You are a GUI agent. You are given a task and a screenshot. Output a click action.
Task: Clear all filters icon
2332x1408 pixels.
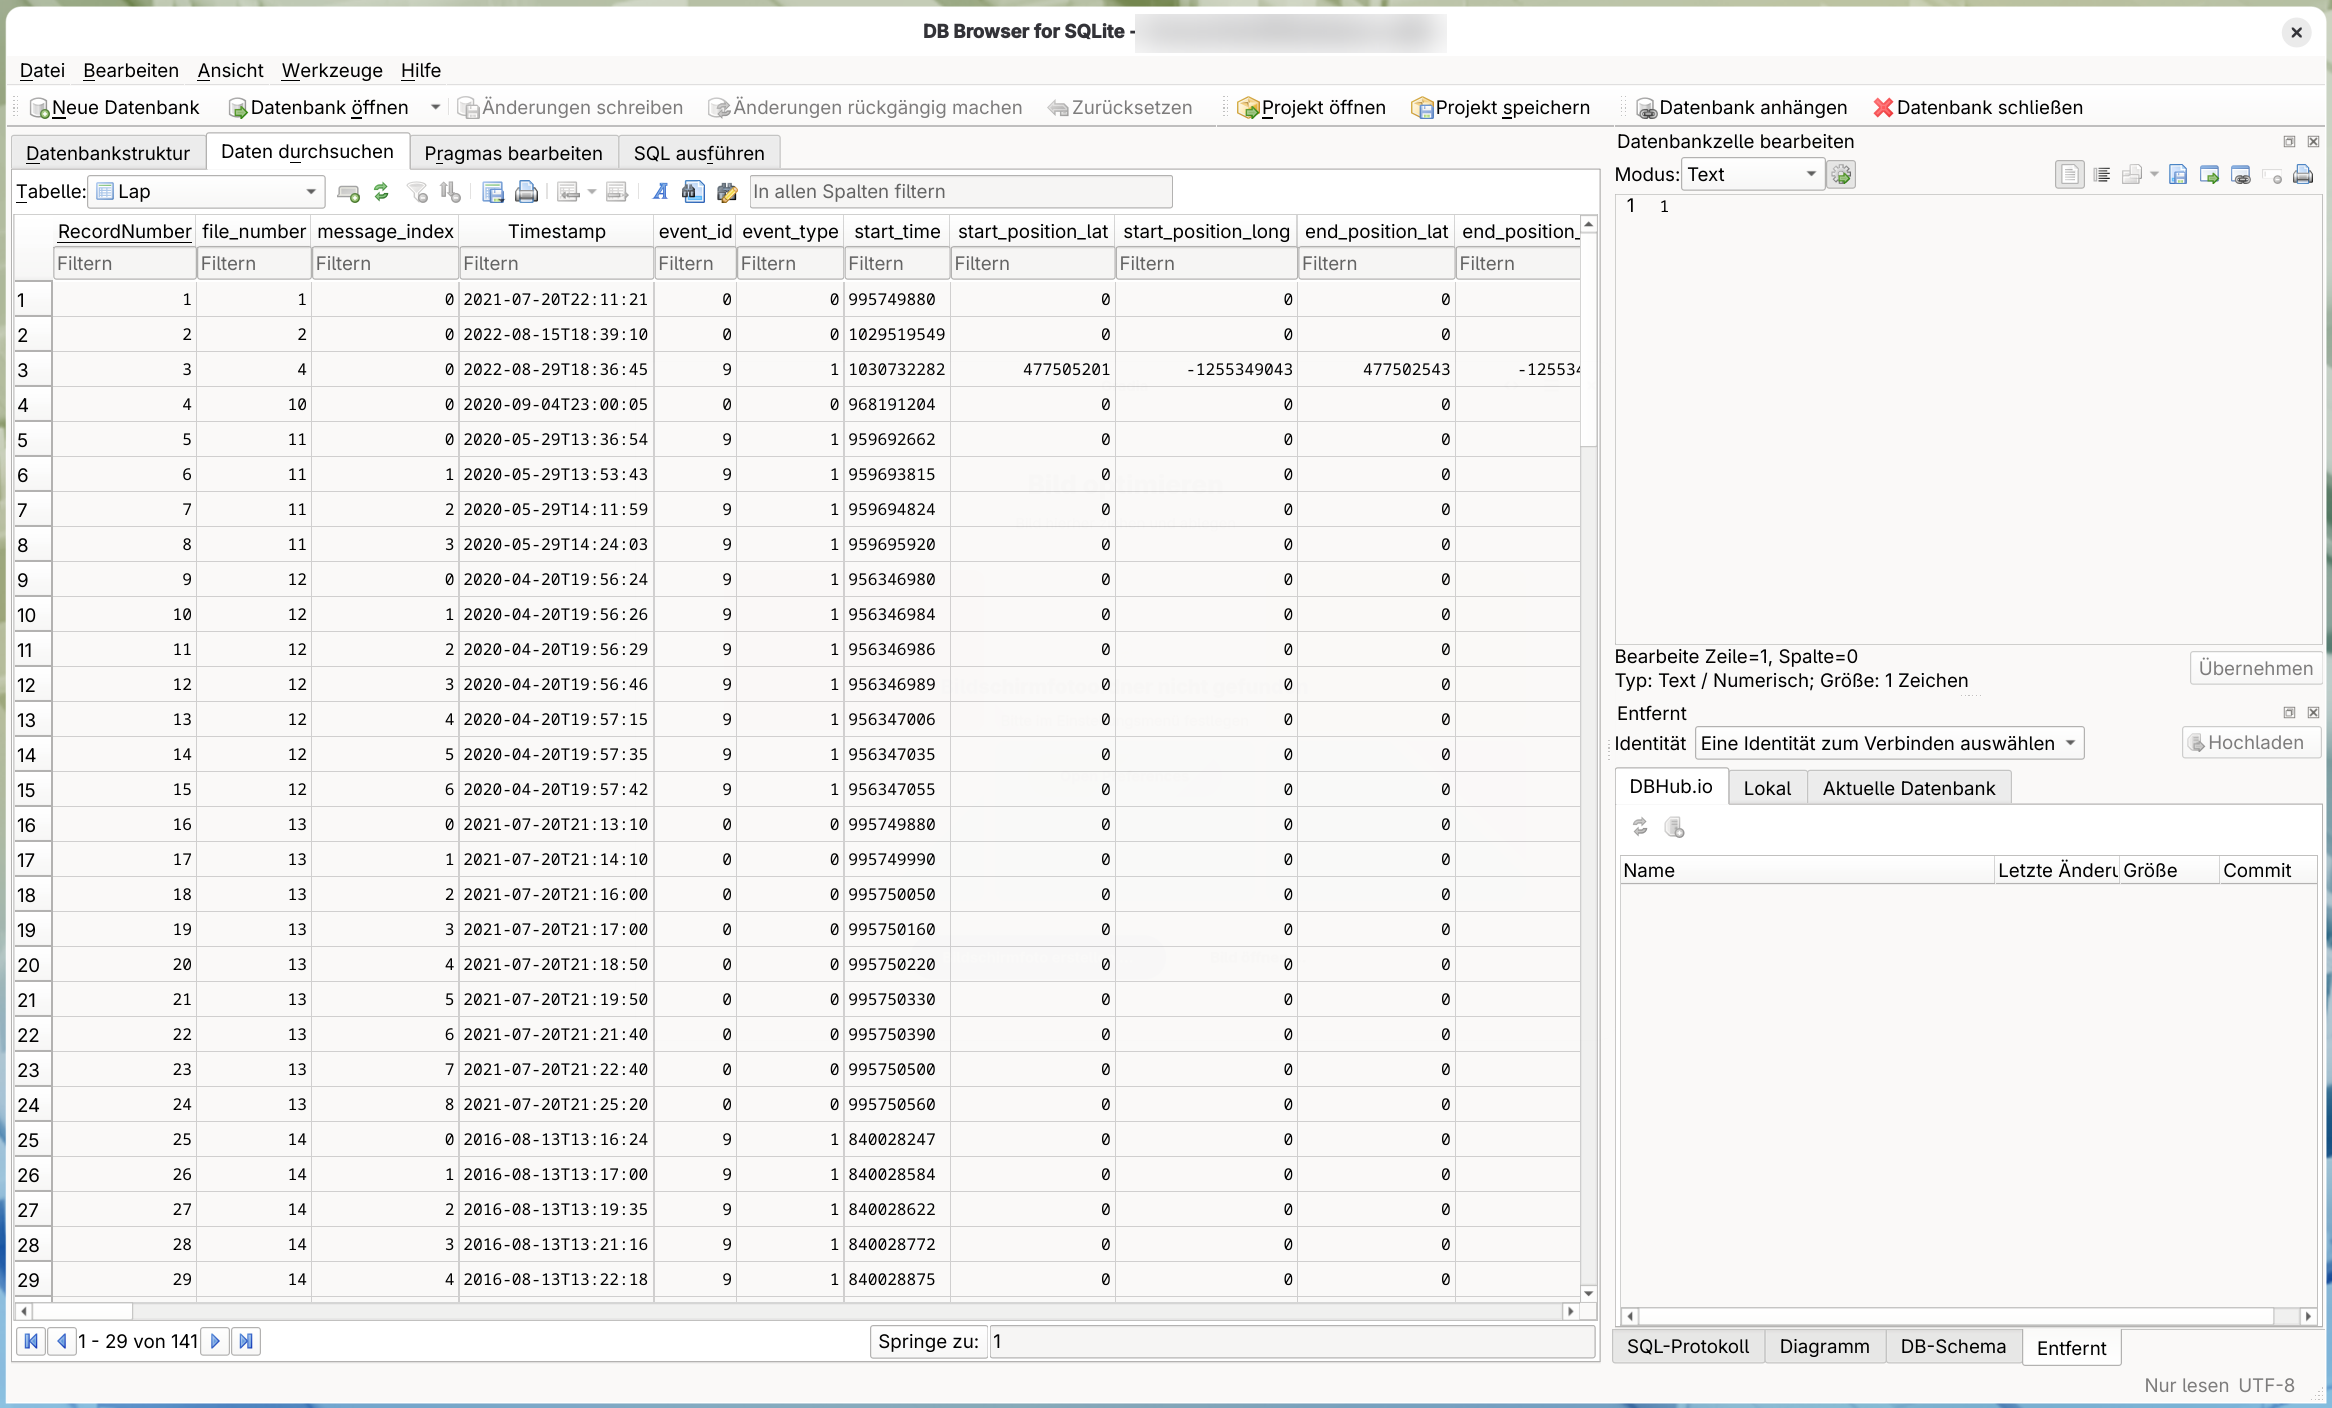pos(418,192)
